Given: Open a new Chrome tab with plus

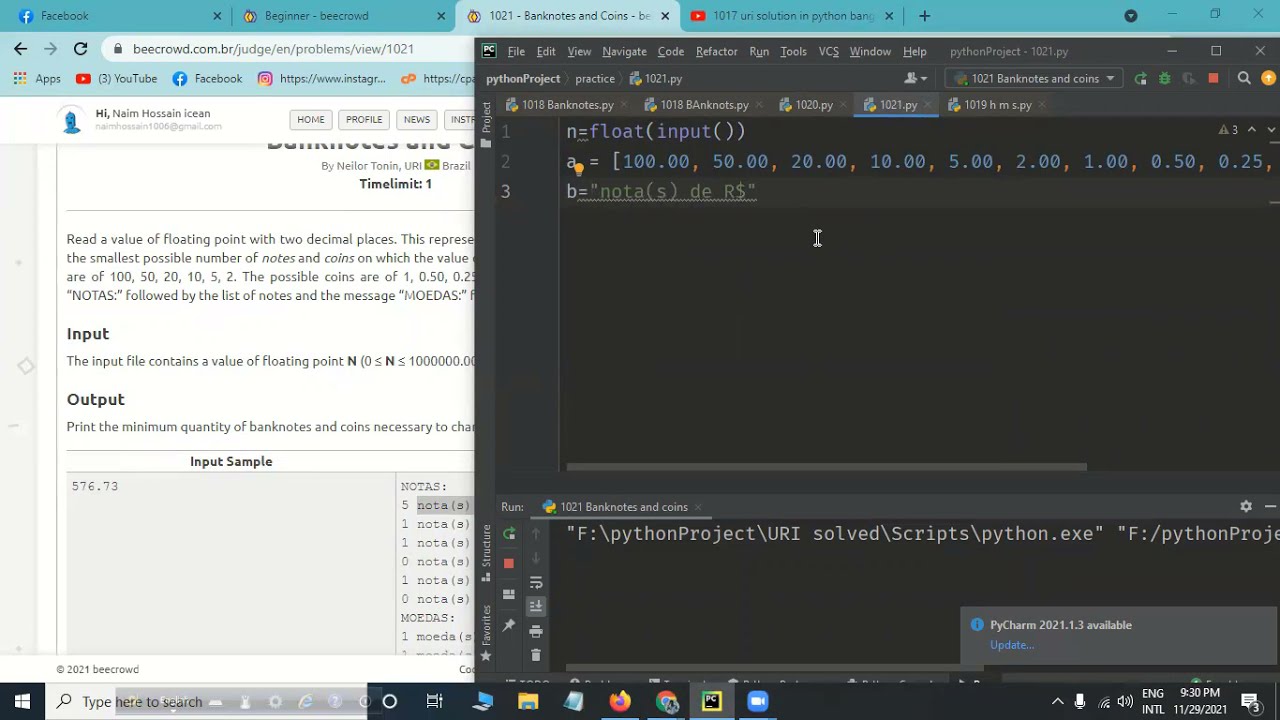Looking at the screenshot, I should pos(924,16).
